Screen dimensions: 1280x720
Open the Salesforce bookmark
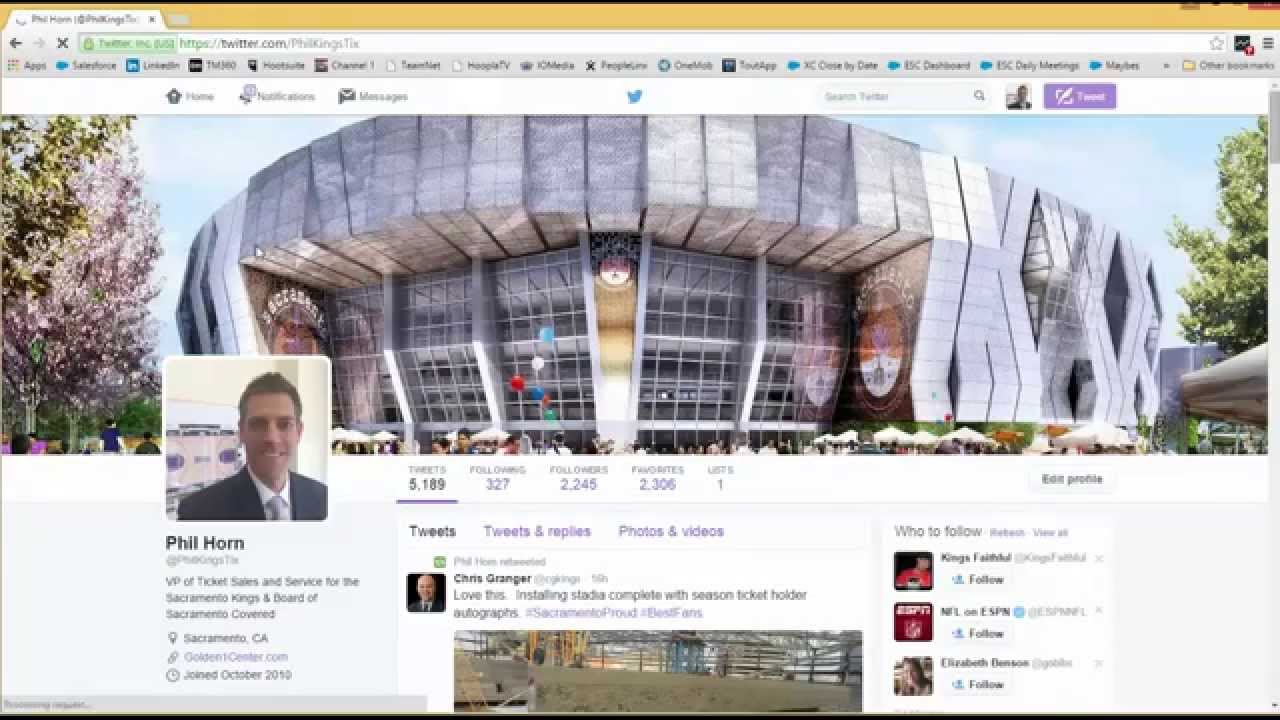(86, 66)
